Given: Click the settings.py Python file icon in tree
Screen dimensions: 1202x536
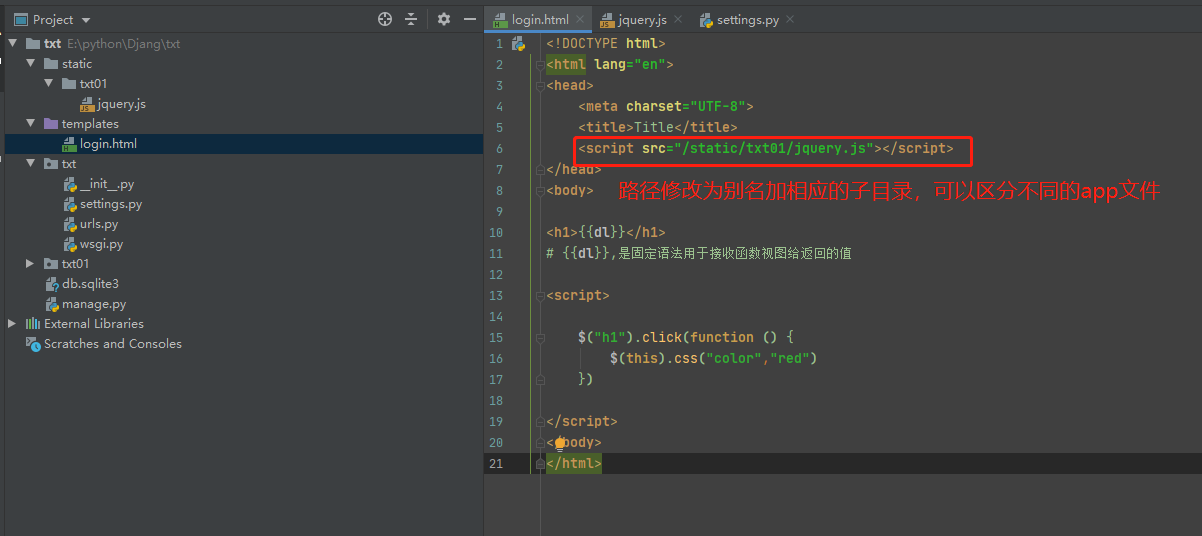Looking at the screenshot, I should [69, 204].
